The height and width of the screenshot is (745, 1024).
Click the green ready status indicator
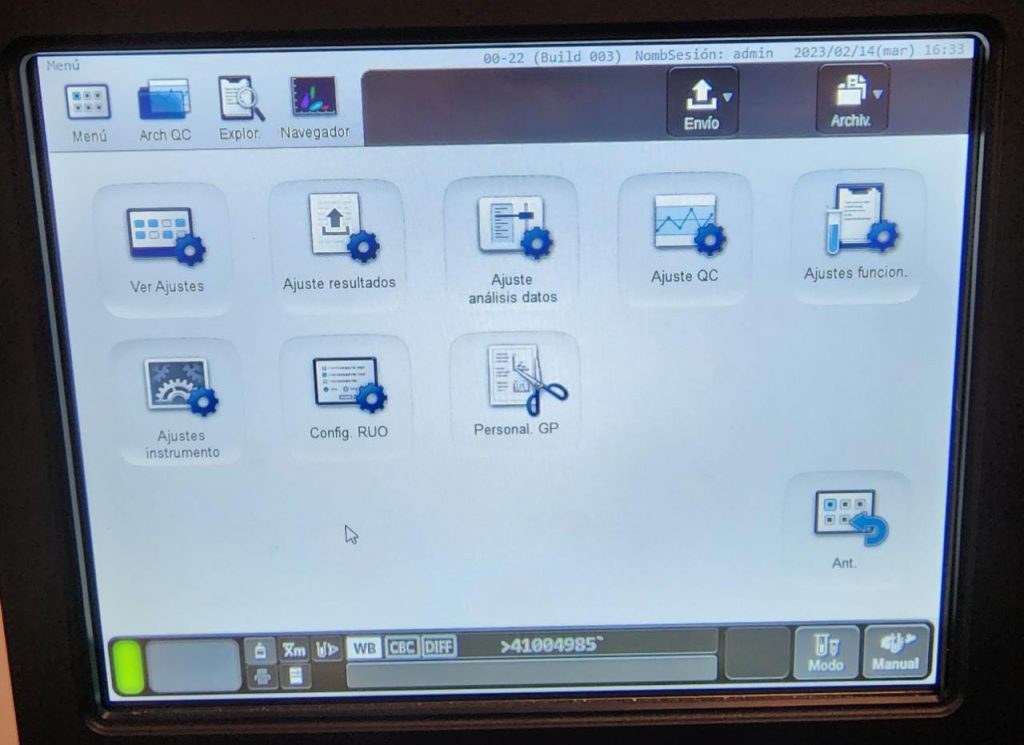tap(128, 666)
